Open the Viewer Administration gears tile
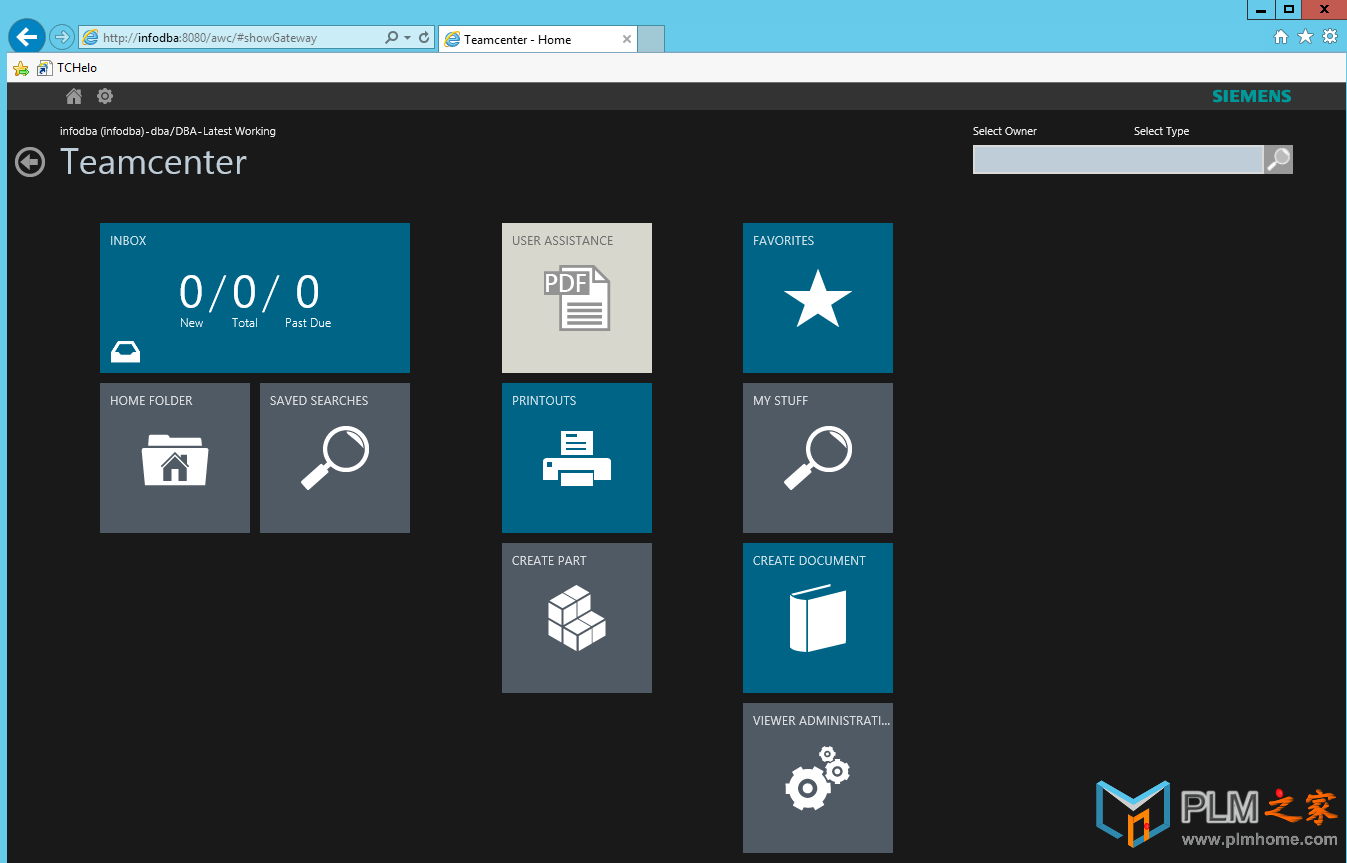This screenshot has width=1347, height=863. (818, 778)
